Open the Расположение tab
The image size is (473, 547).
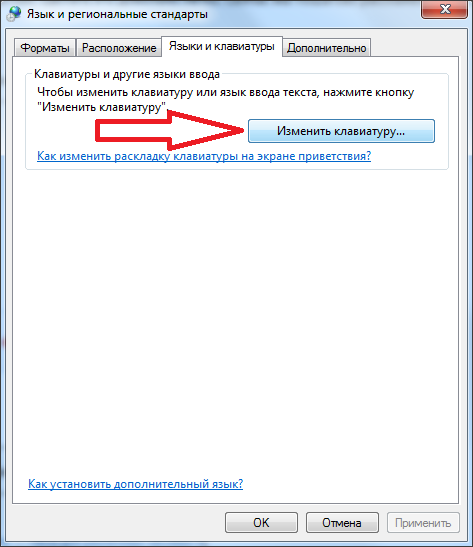point(119,48)
